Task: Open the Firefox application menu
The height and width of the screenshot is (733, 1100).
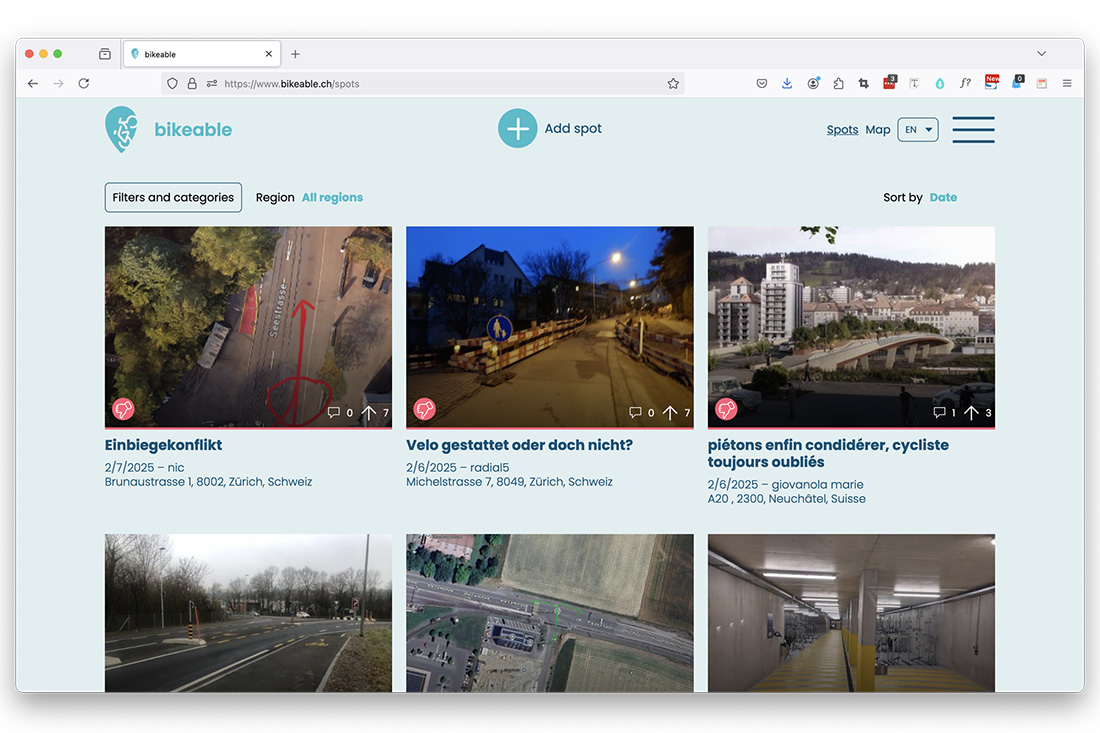Action: click(1067, 83)
